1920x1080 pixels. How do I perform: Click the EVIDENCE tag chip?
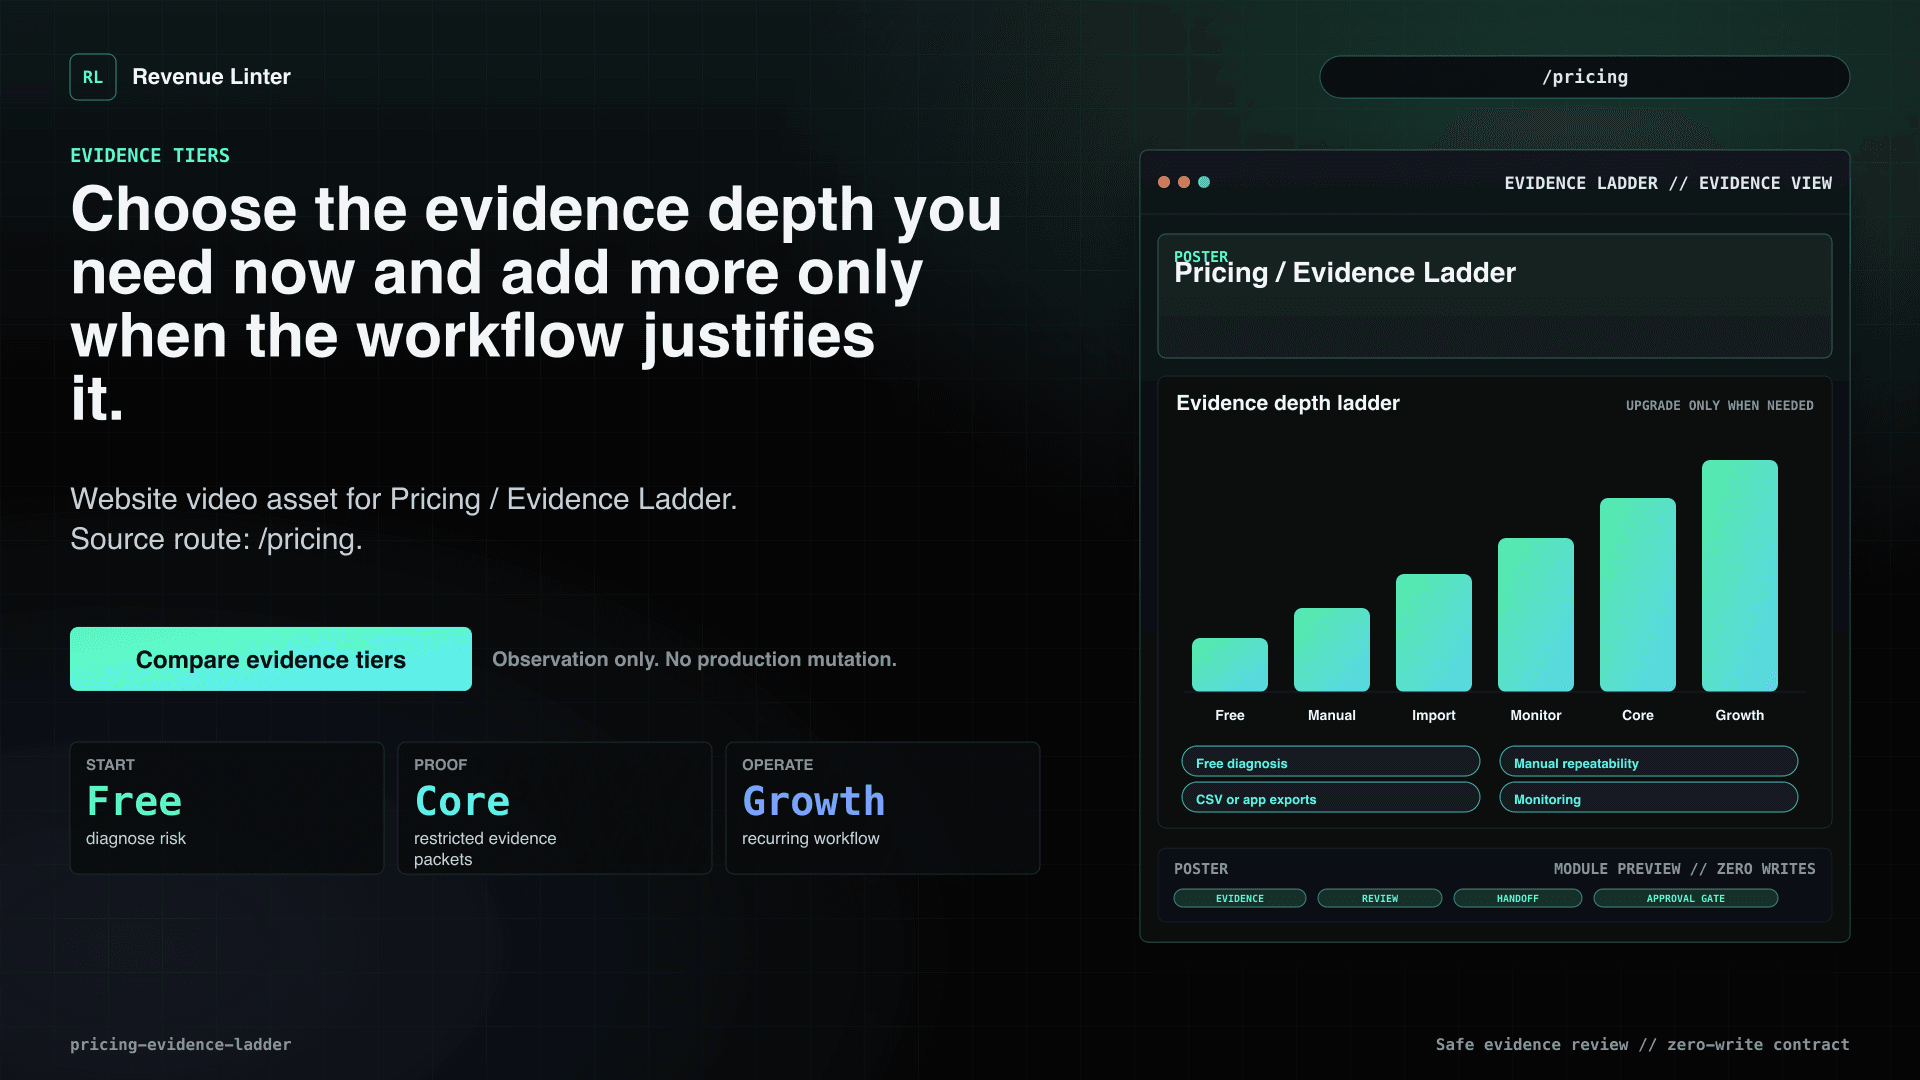pos(1240,898)
